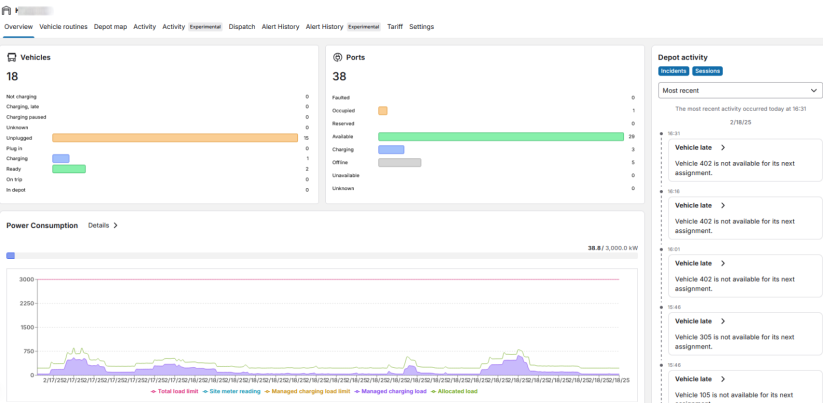Open the Depot map tab
The image size is (823, 403).
pos(112,27)
